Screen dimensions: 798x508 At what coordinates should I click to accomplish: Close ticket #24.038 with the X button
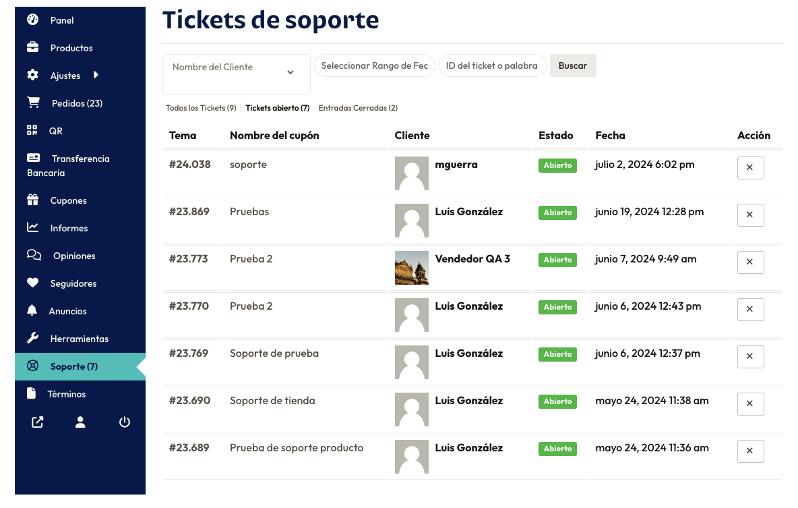(x=750, y=168)
